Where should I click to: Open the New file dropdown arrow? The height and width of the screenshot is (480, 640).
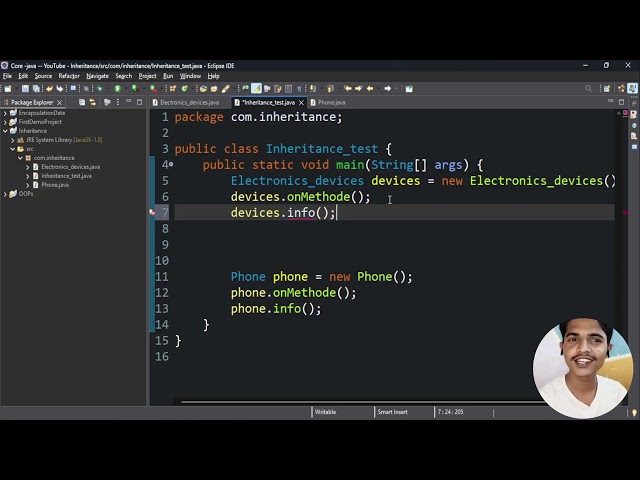point(16,89)
